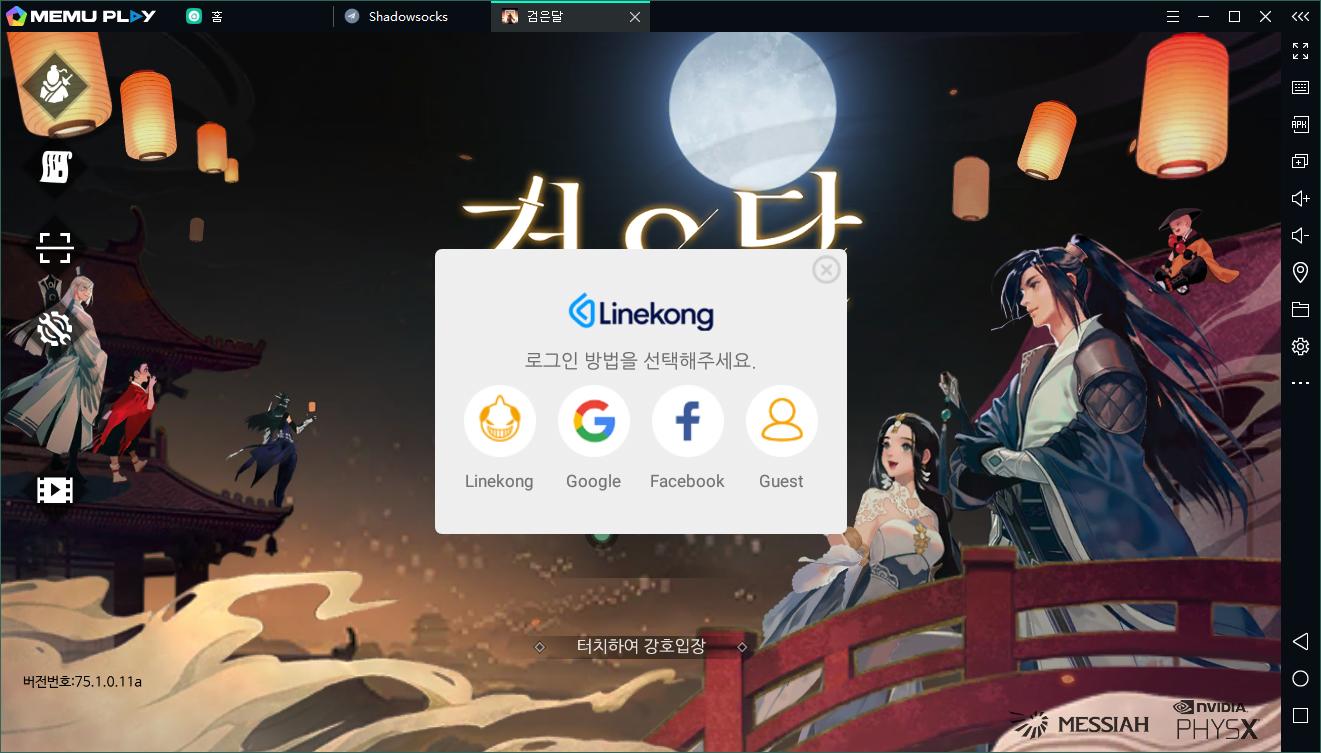Play the video film icon on left

(55, 489)
